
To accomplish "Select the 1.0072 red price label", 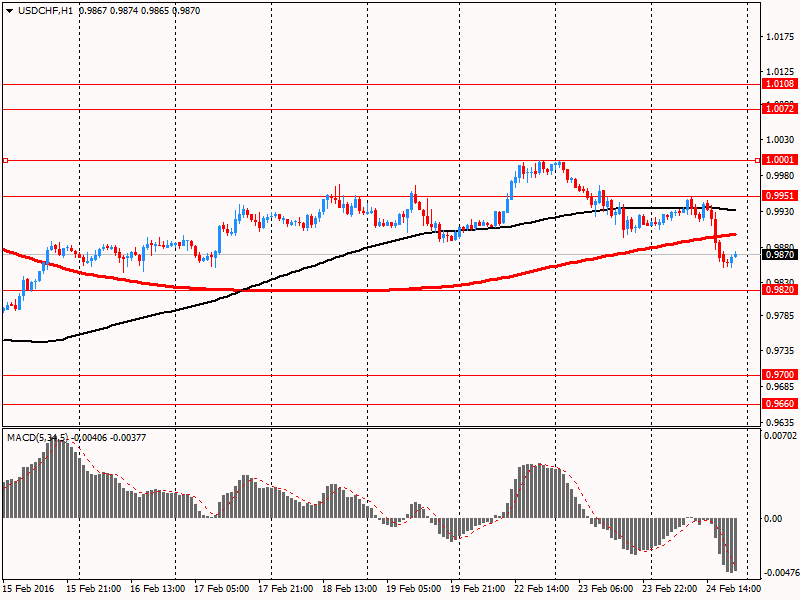I will [x=780, y=109].
